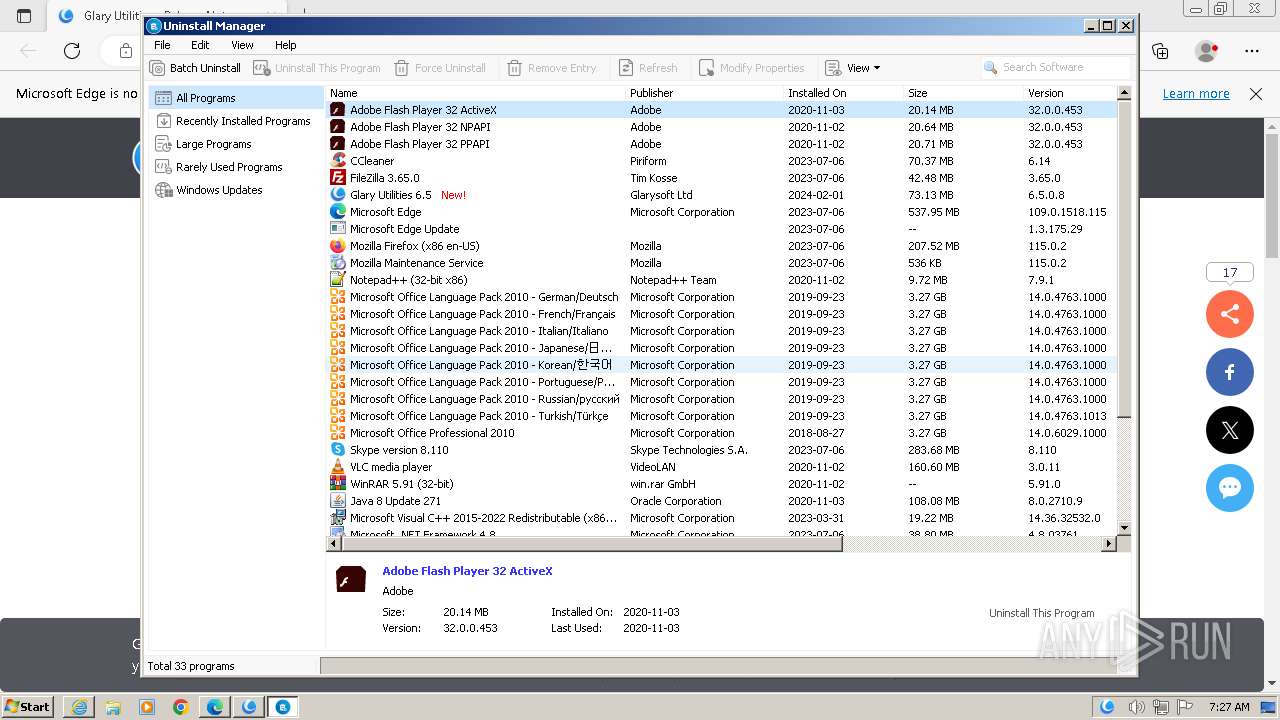Open the Help menu
The width and height of the screenshot is (1280, 720).
pos(286,45)
